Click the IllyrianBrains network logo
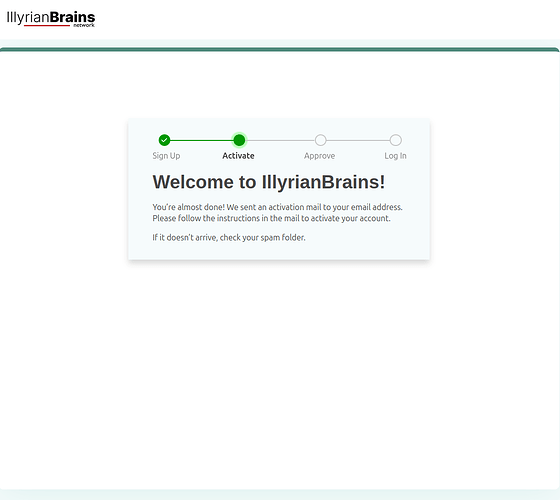This screenshot has width=560, height=500. click(x=51, y=19)
